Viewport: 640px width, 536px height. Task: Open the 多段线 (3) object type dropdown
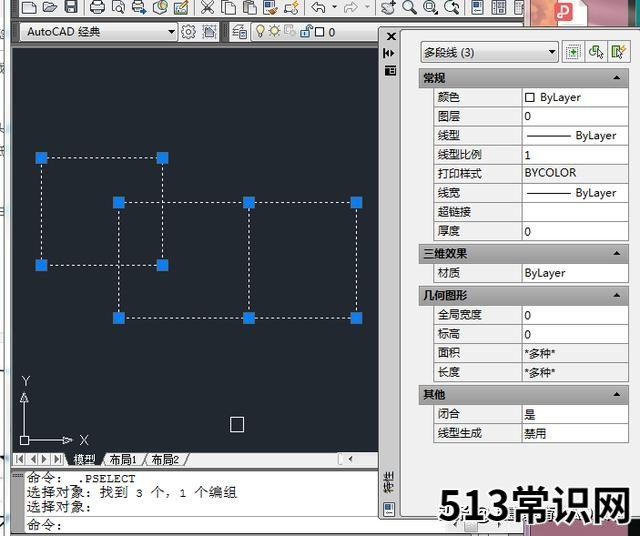point(551,52)
